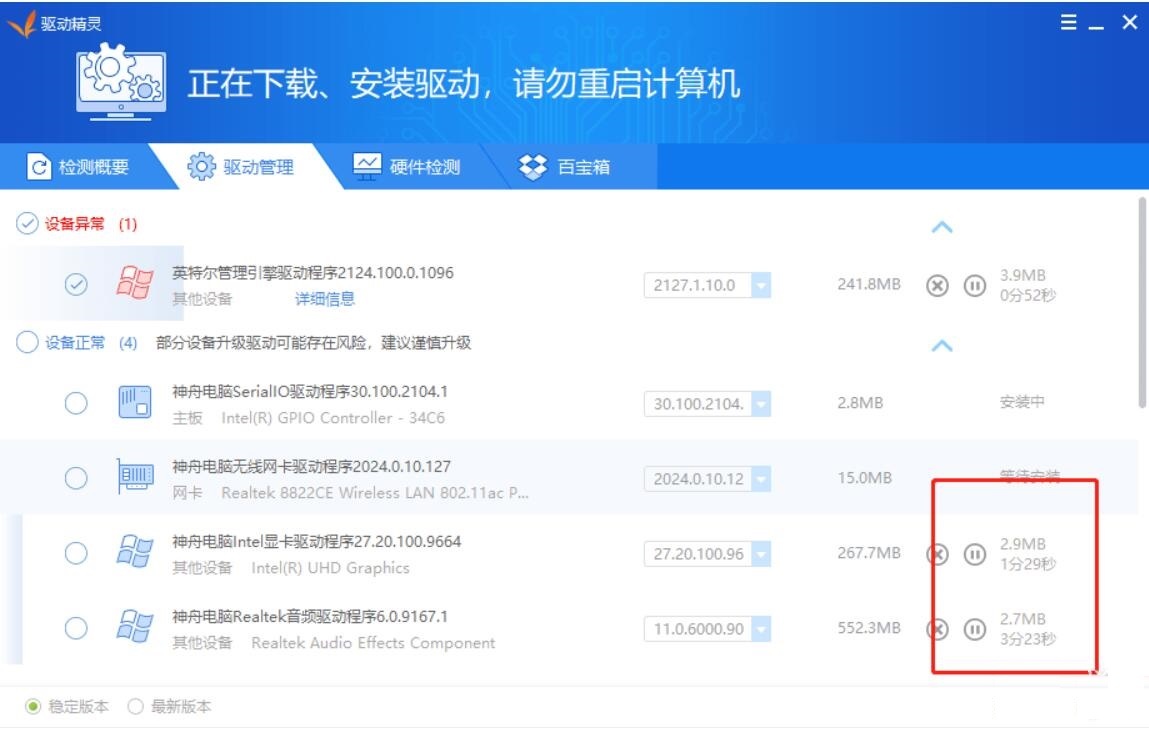Uncheck 英特尔管理引擎驱动程序 checkbox
Viewport: 1149px width, 731px height.
click(76, 284)
